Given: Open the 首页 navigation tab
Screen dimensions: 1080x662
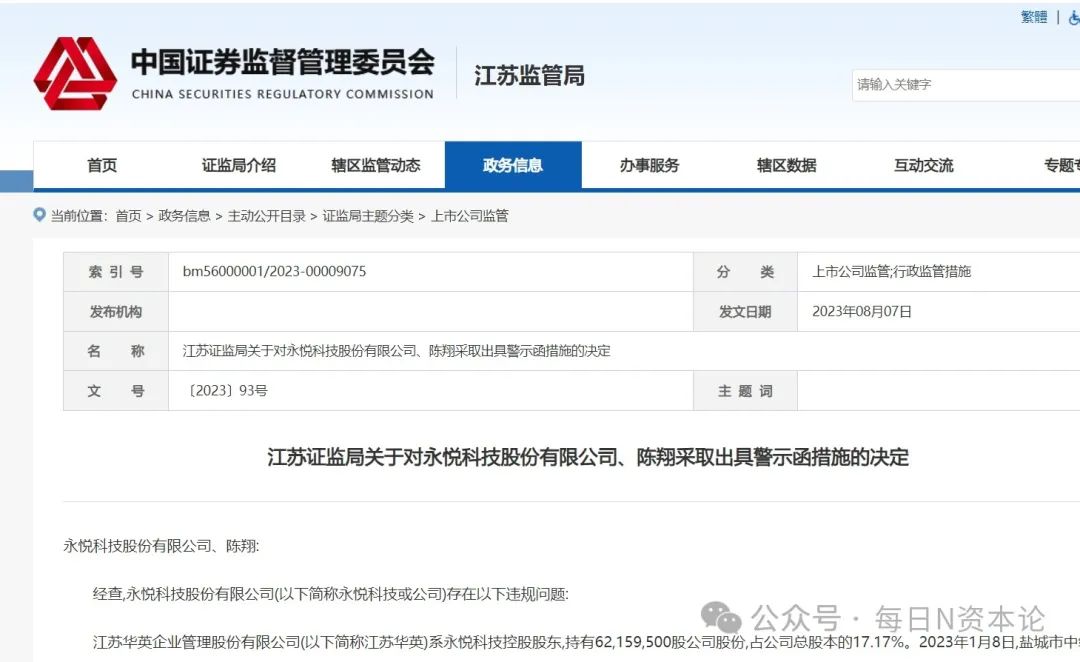Looking at the screenshot, I should coord(102,165).
